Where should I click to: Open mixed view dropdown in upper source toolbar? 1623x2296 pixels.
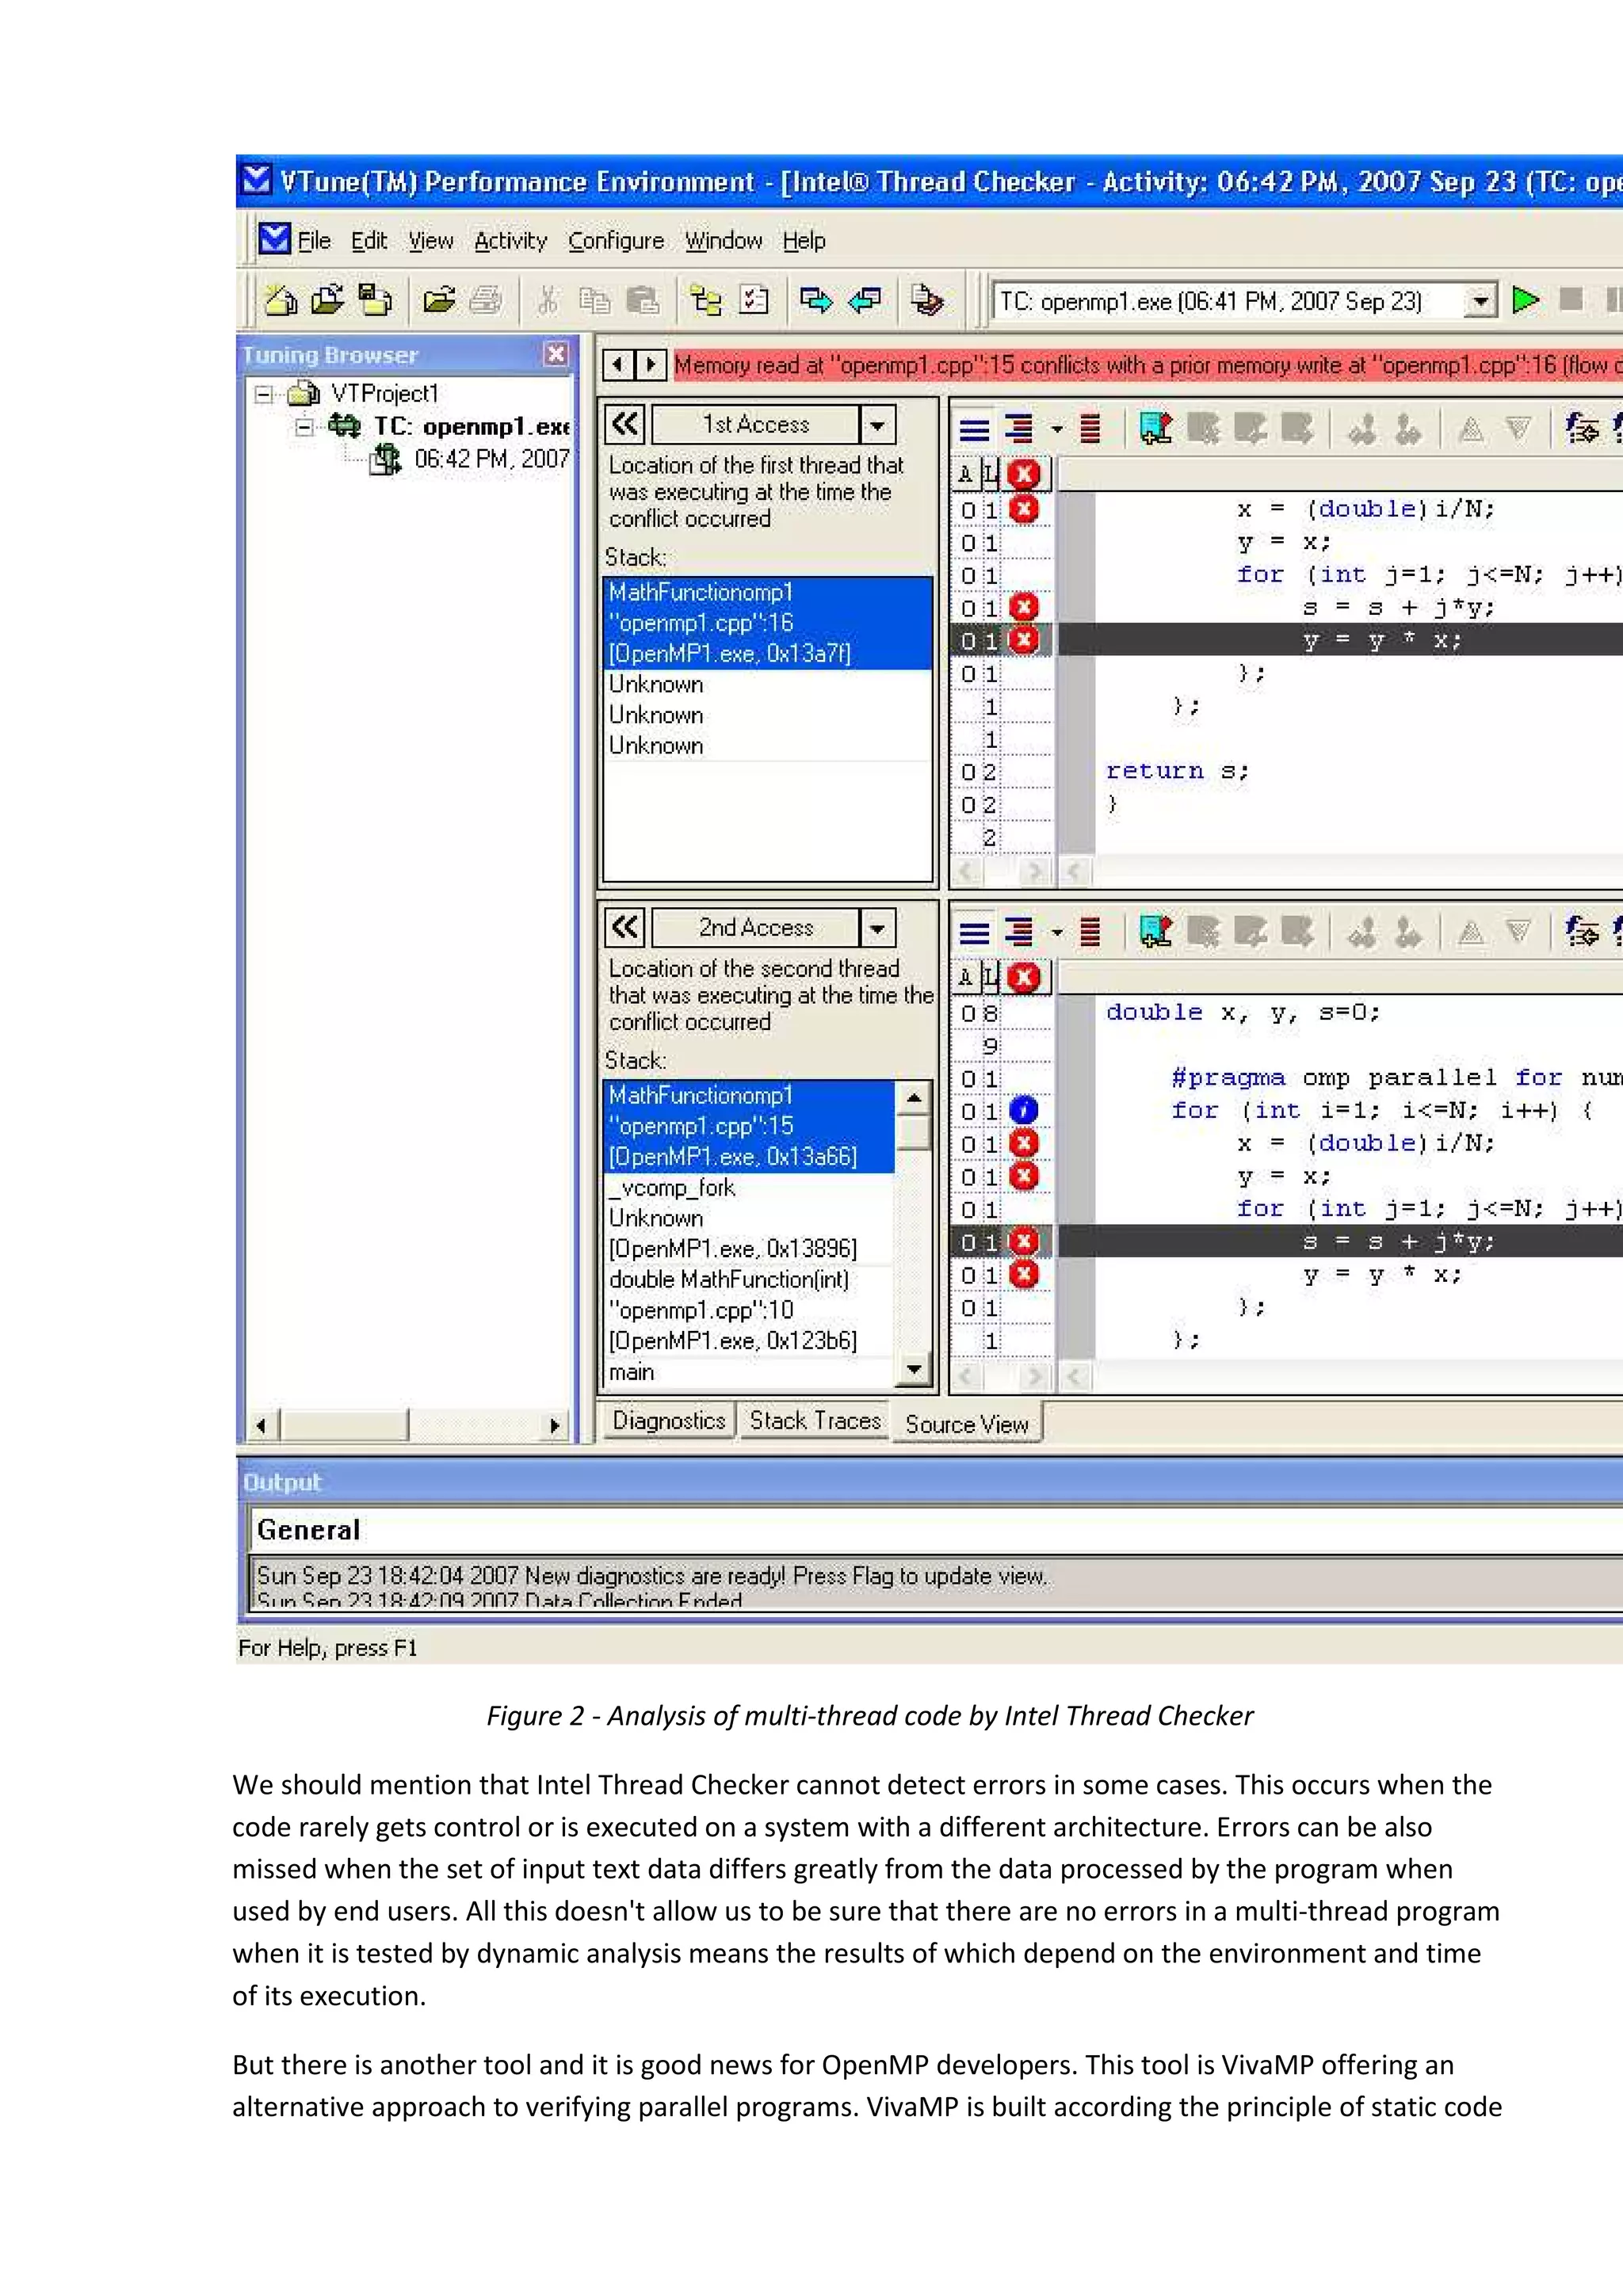point(1056,430)
